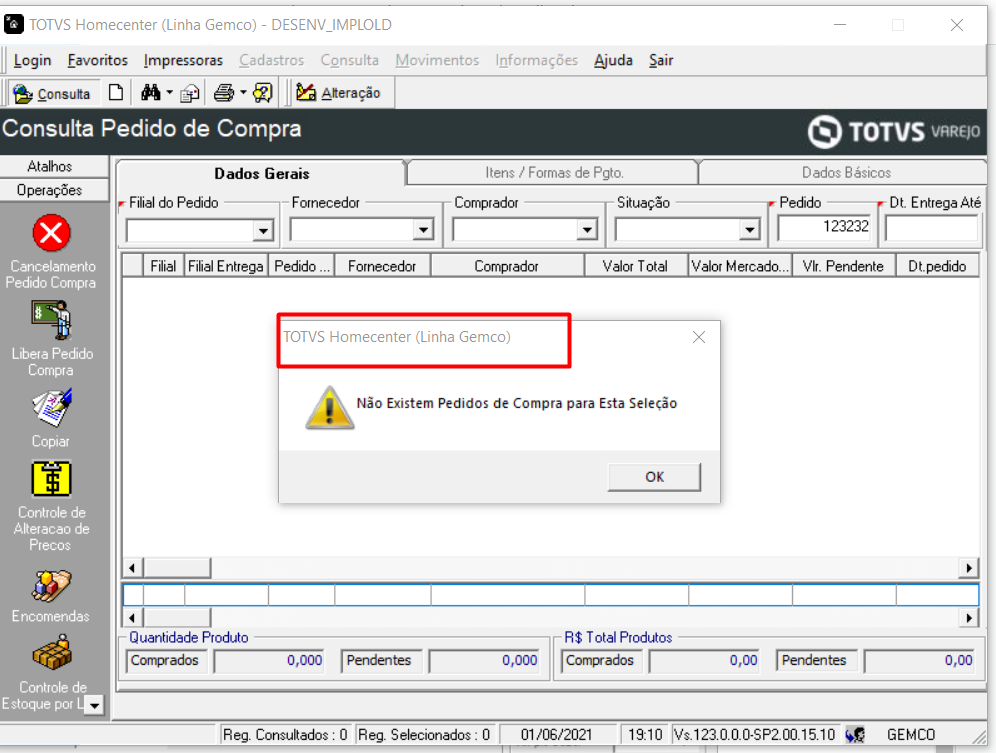Expand the Filial do Pedido combo box
The width and height of the screenshot is (996, 753).
click(262, 230)
